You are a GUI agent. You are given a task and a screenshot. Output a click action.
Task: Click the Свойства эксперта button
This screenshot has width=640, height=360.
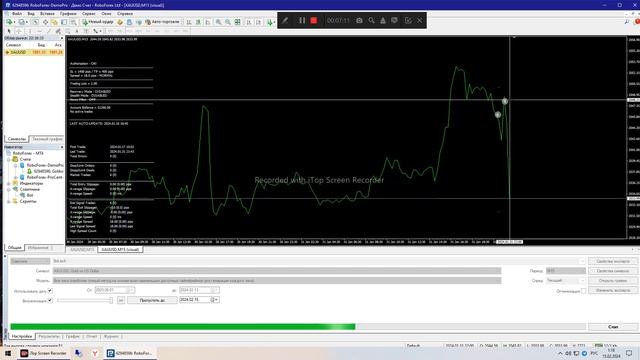pos(613,261)
